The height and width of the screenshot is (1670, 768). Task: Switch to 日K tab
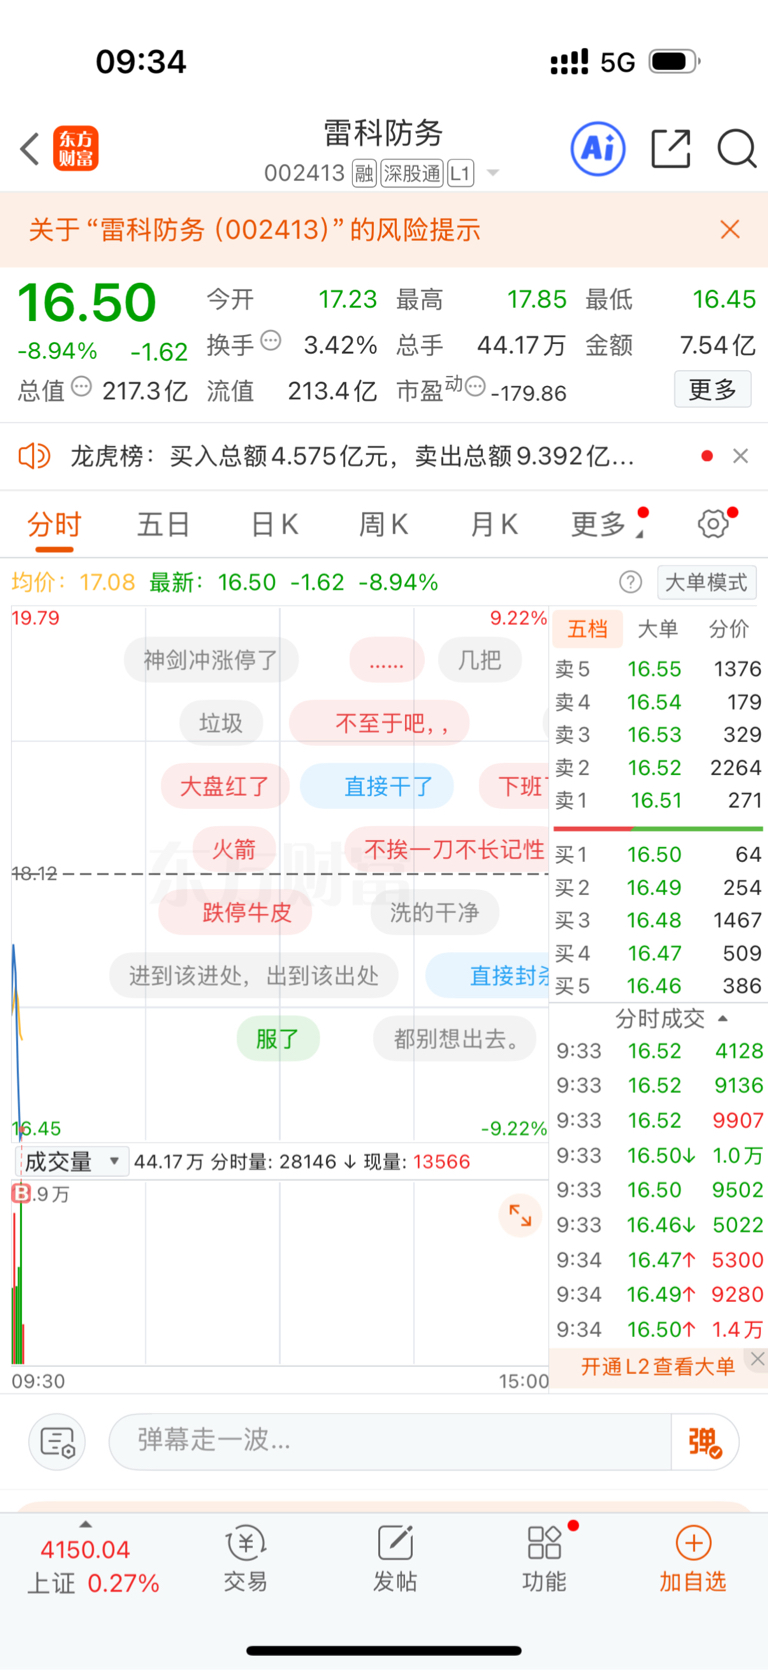(274, 524)
